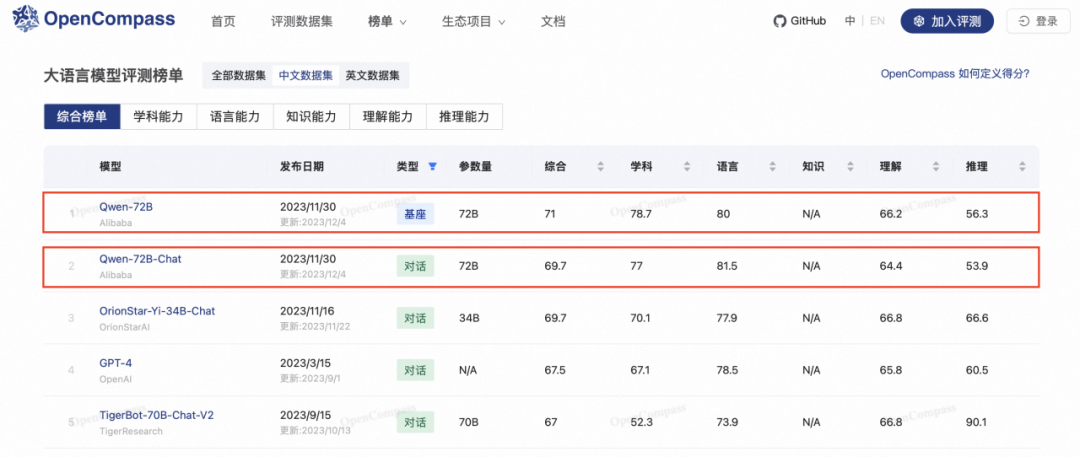Screen dimensions: 1080x457
Task: Click the 大语言模型评测榜单 heading
Action: (x=114, y=75)
